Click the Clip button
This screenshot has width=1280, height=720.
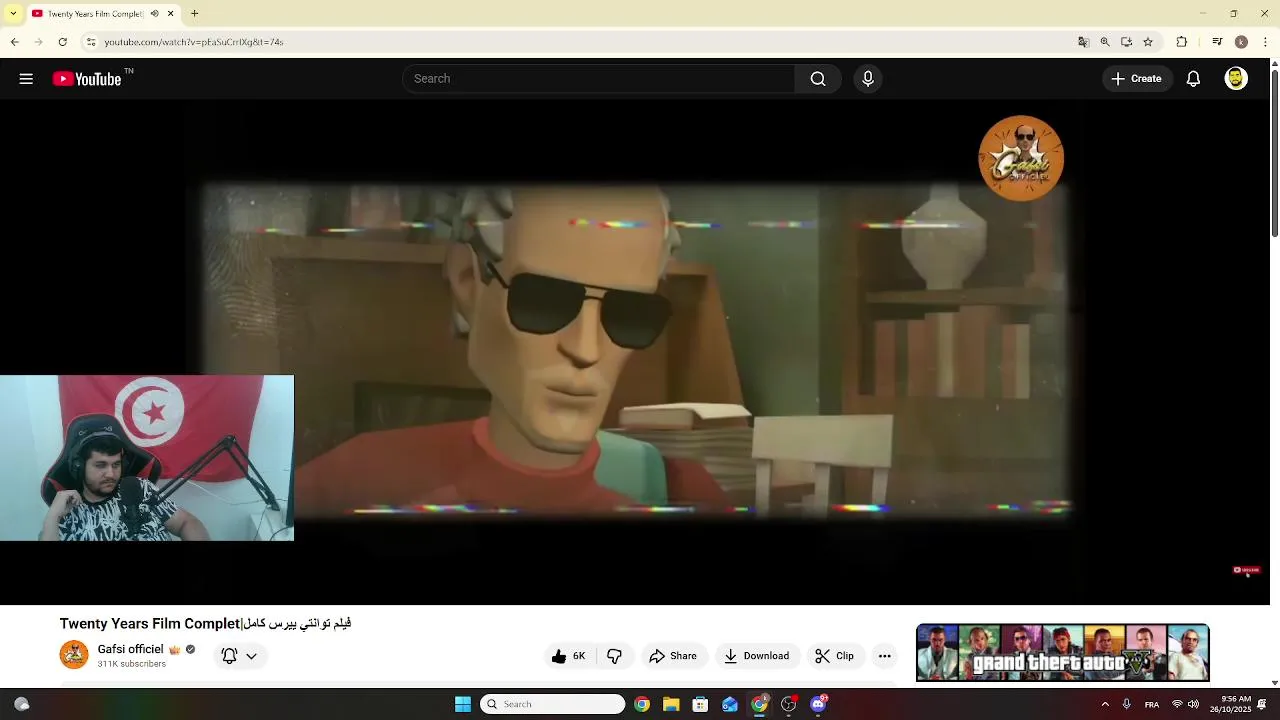tap(834, 656)
